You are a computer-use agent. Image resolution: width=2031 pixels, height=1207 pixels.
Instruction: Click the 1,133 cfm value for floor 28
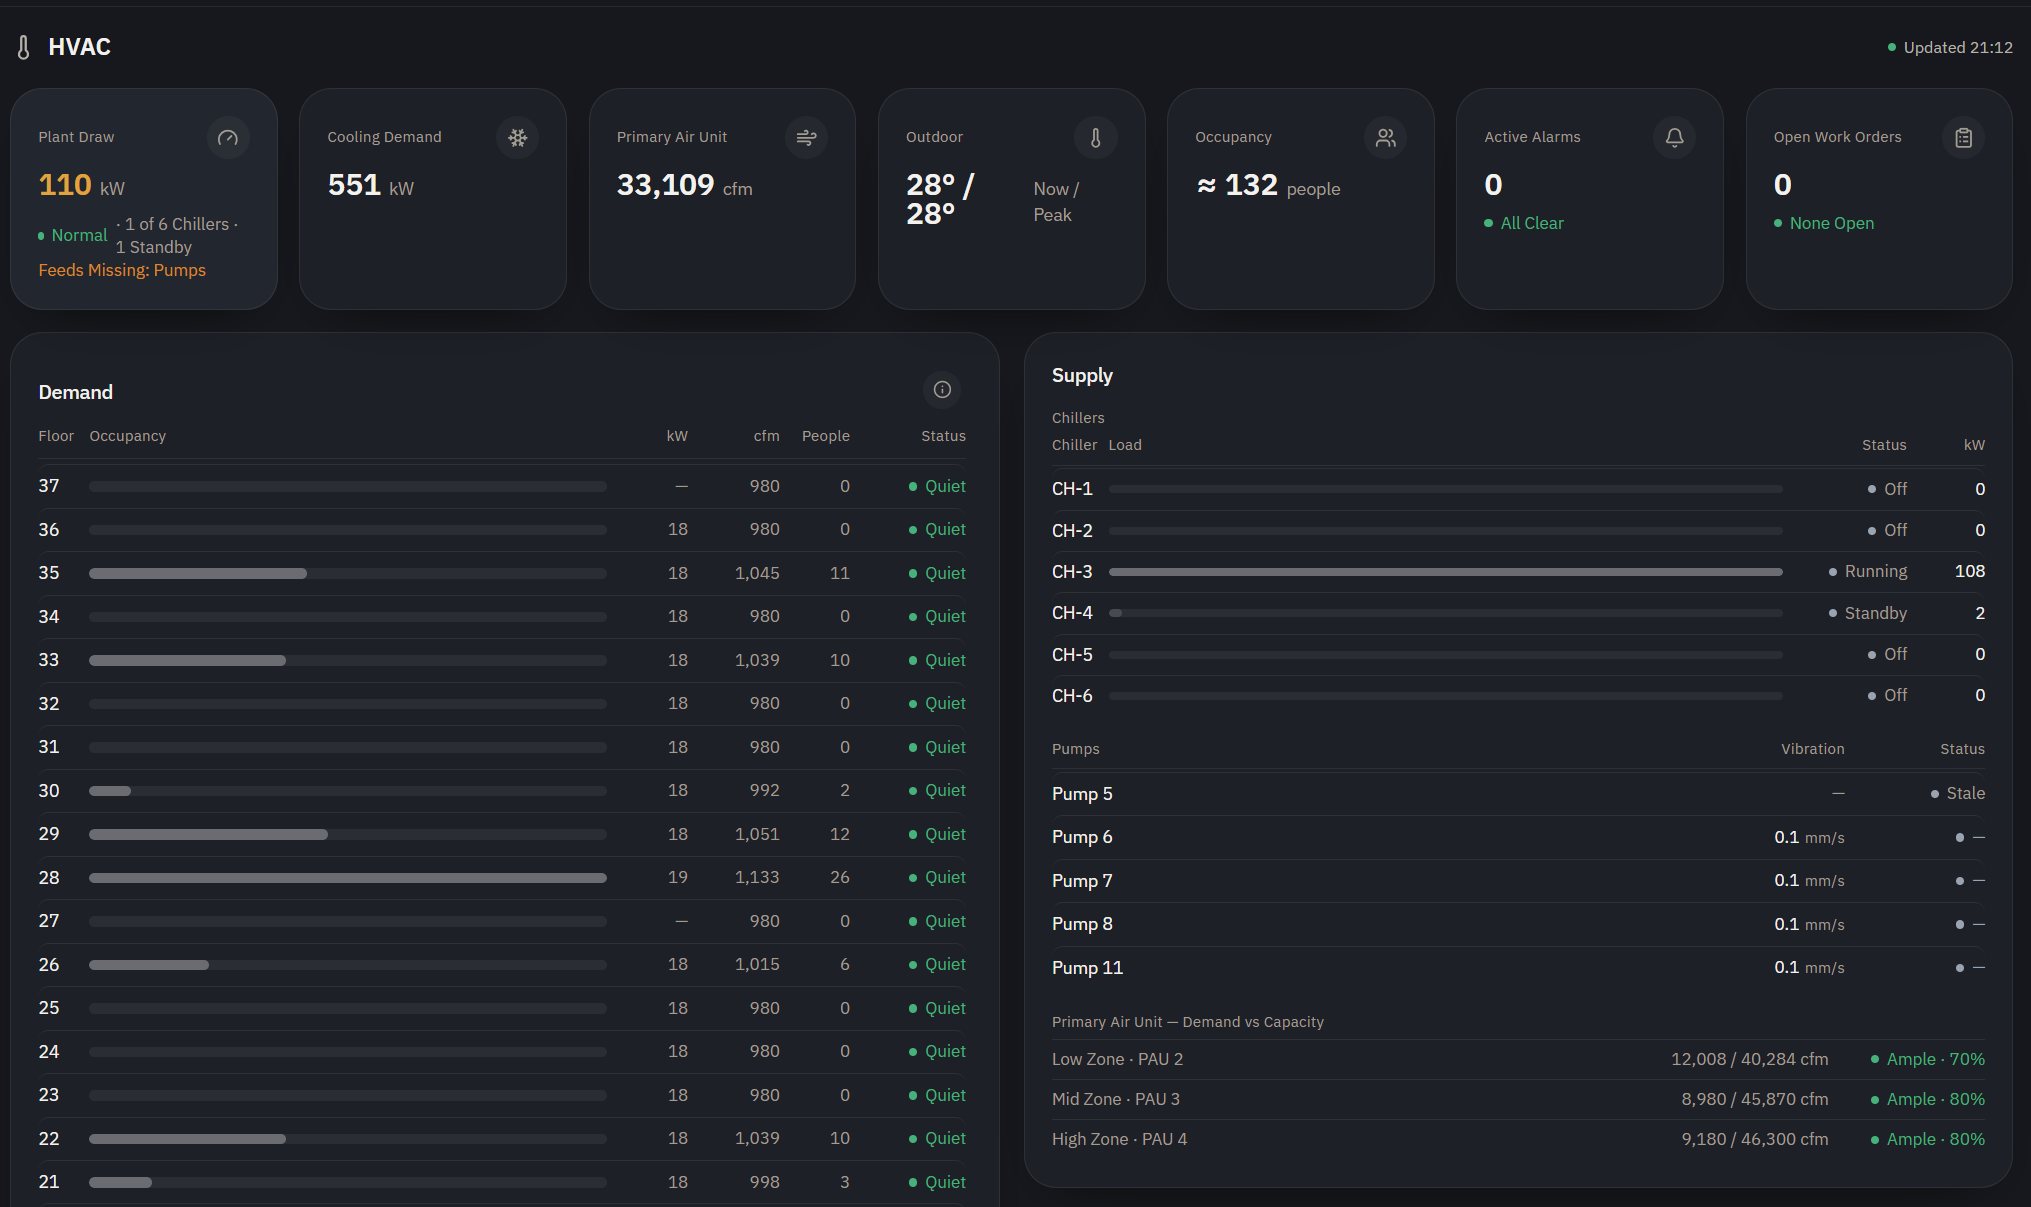coord(757,877)
